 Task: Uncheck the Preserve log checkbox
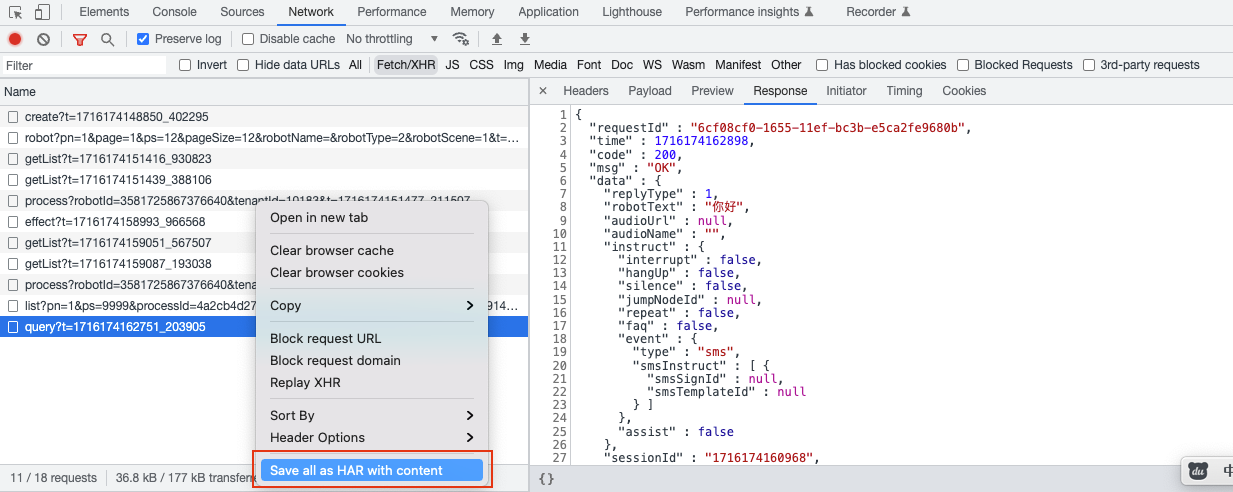(143, 39)
